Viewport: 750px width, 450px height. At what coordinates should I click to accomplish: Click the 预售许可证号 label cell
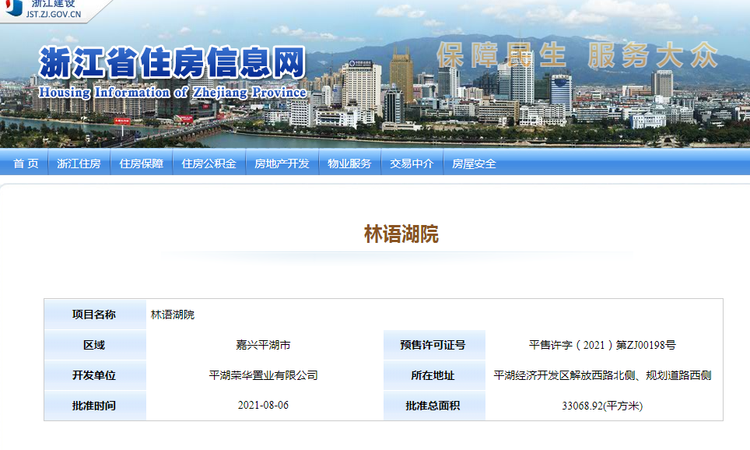coord(434,345)
